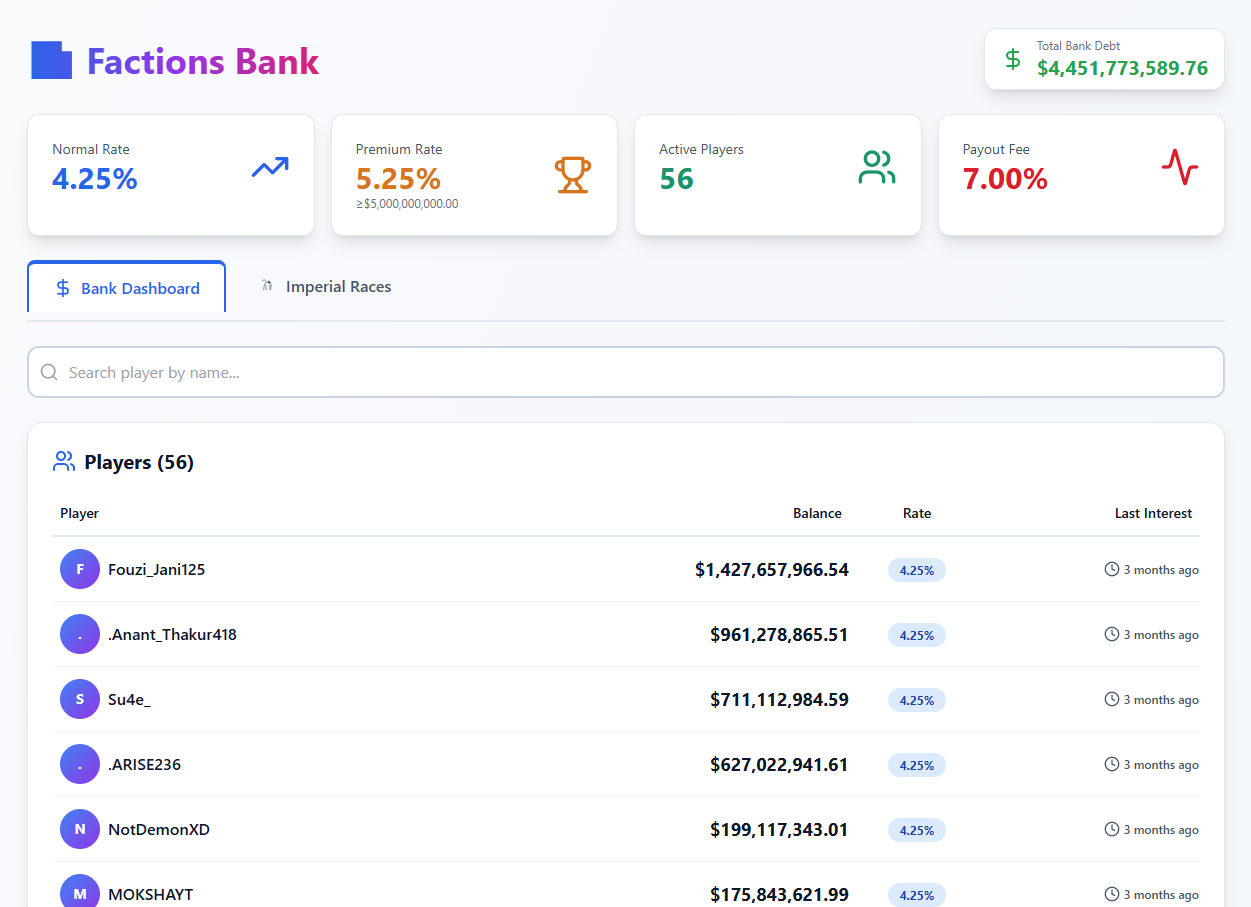The width and height of the screenshot is (1251, 907).
Task: Click the blue Factions Bank logo icon
Action: [x=52, y=60]
